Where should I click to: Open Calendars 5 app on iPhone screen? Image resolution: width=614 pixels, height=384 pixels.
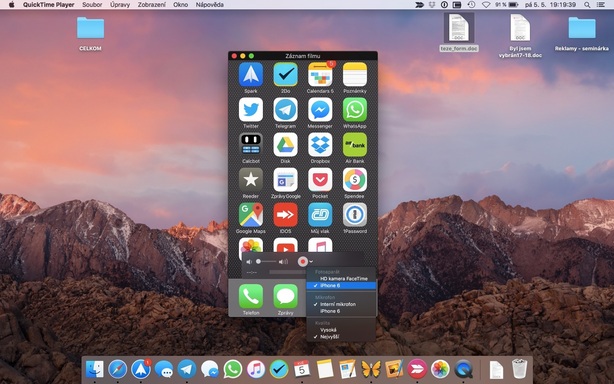point(320,74)
